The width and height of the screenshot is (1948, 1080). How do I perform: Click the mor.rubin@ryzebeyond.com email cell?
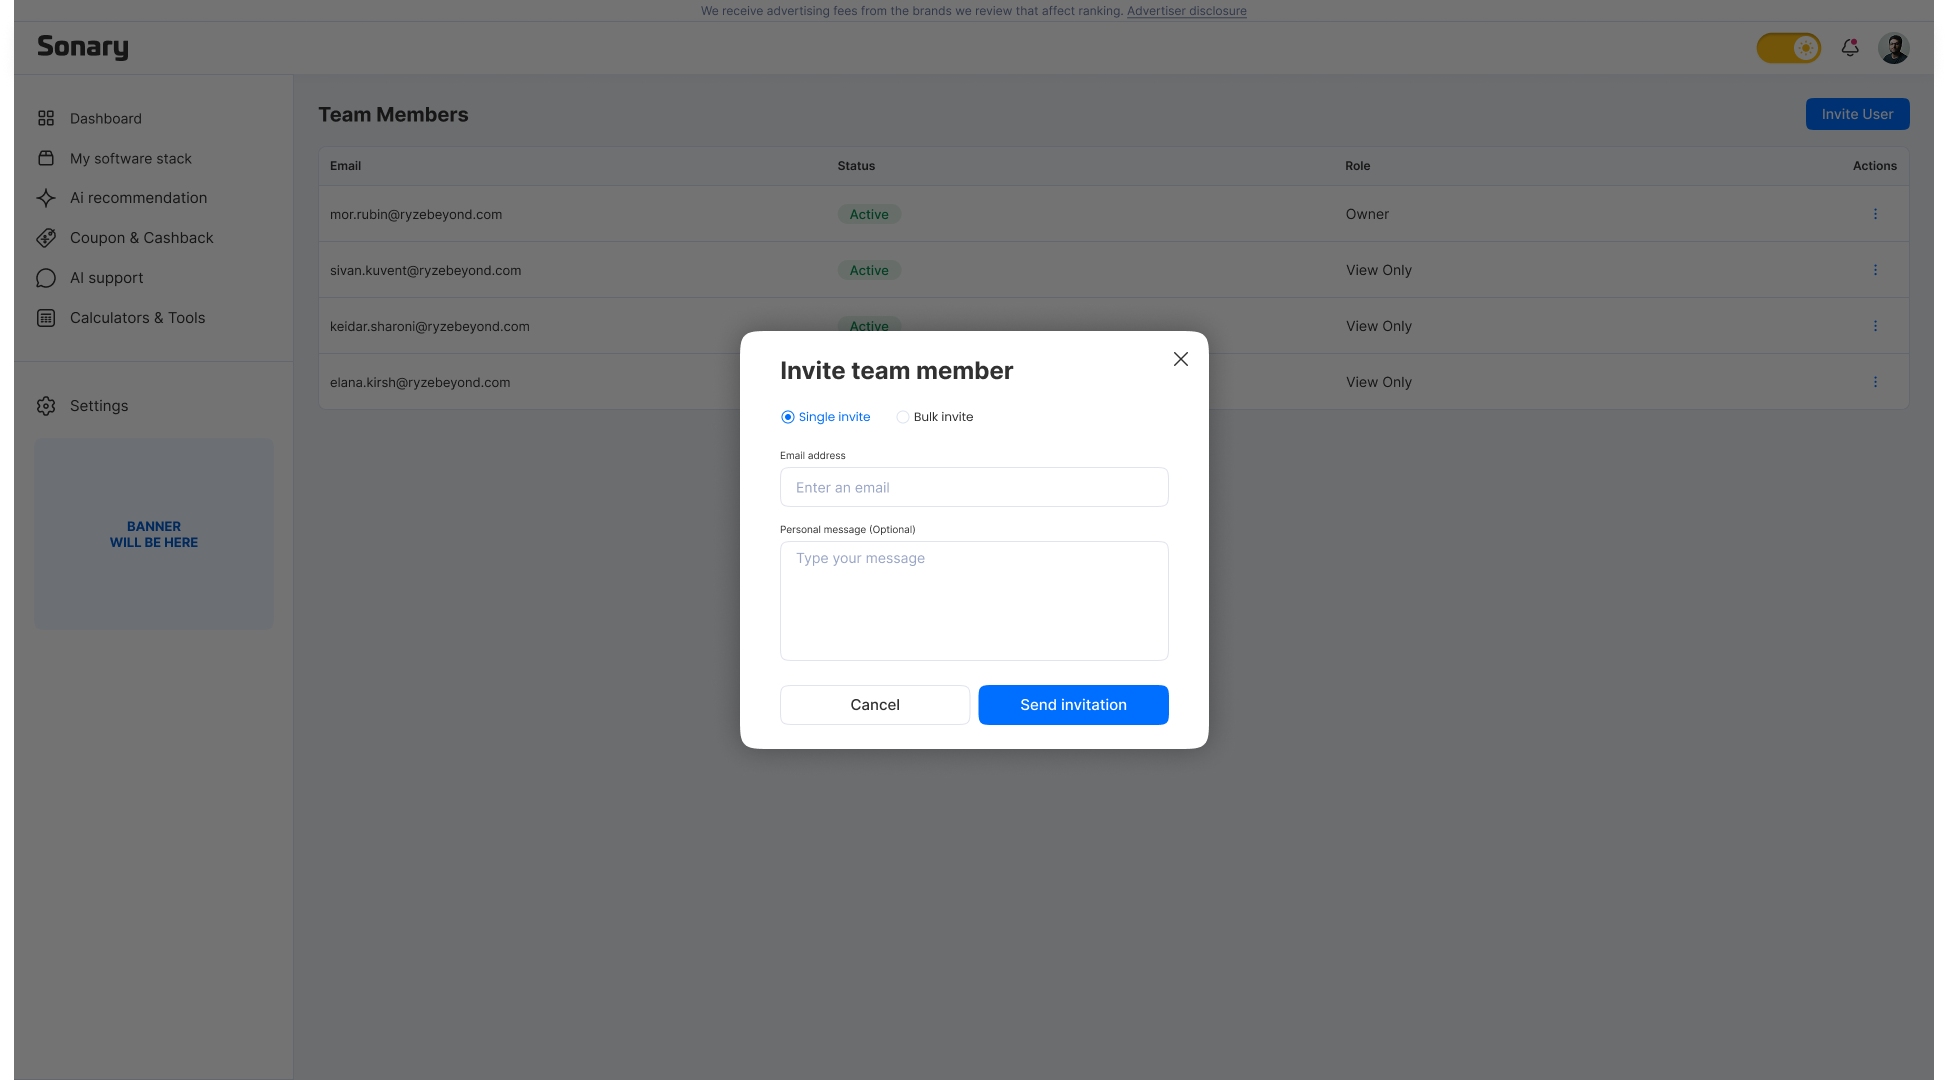[416, 214]
